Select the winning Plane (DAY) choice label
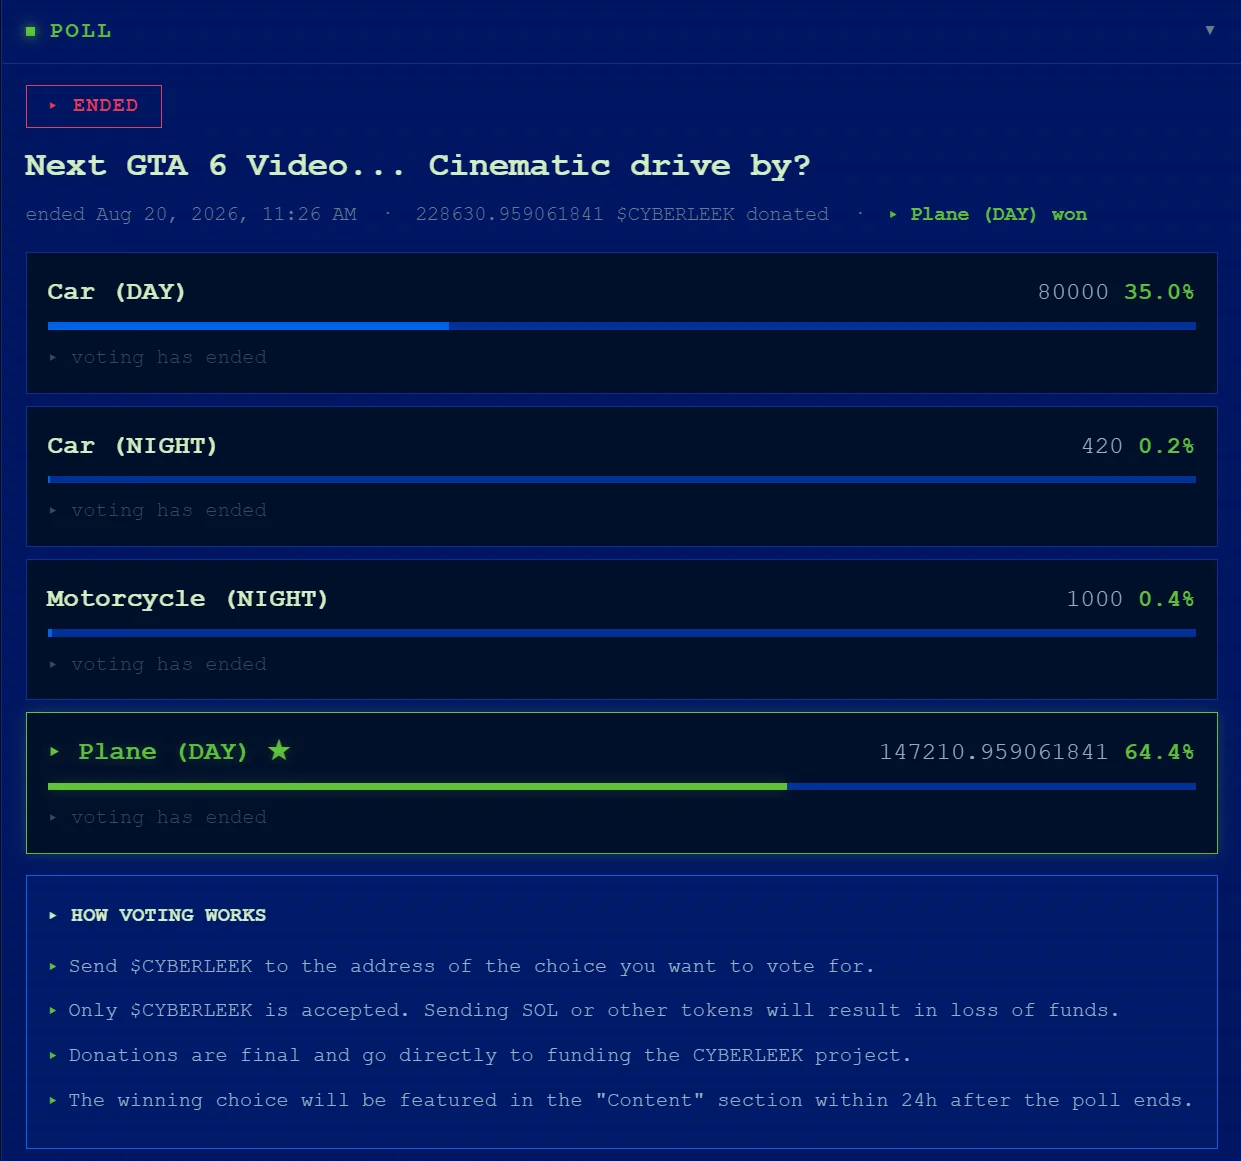Screen dimensions: 1241x1161 coord(162,752)
